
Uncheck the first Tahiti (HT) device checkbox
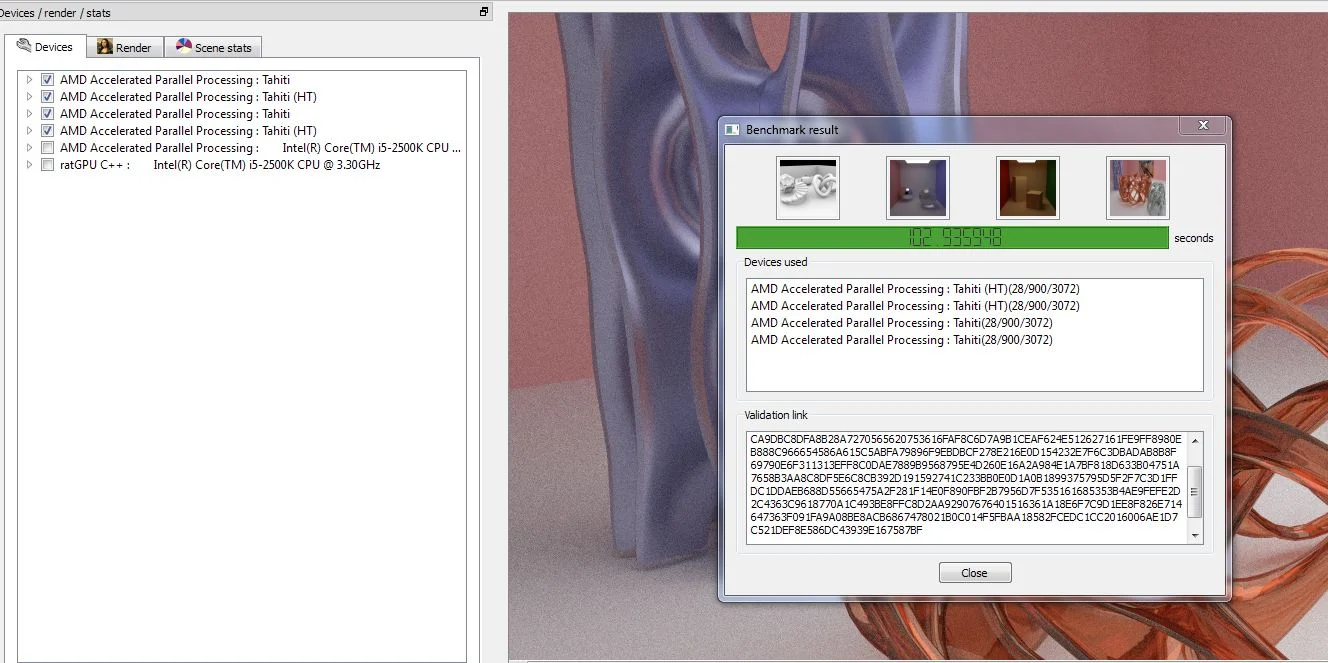47,97
